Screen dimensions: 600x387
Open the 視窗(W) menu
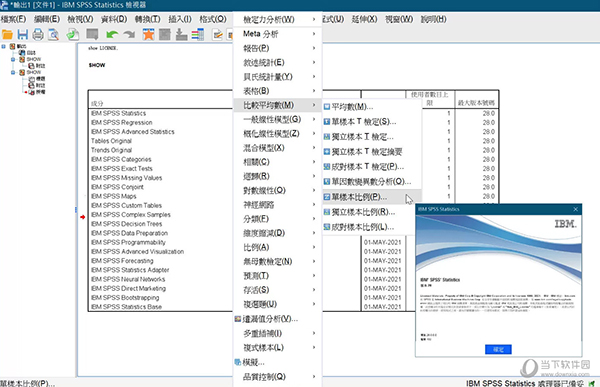point(399,19)
